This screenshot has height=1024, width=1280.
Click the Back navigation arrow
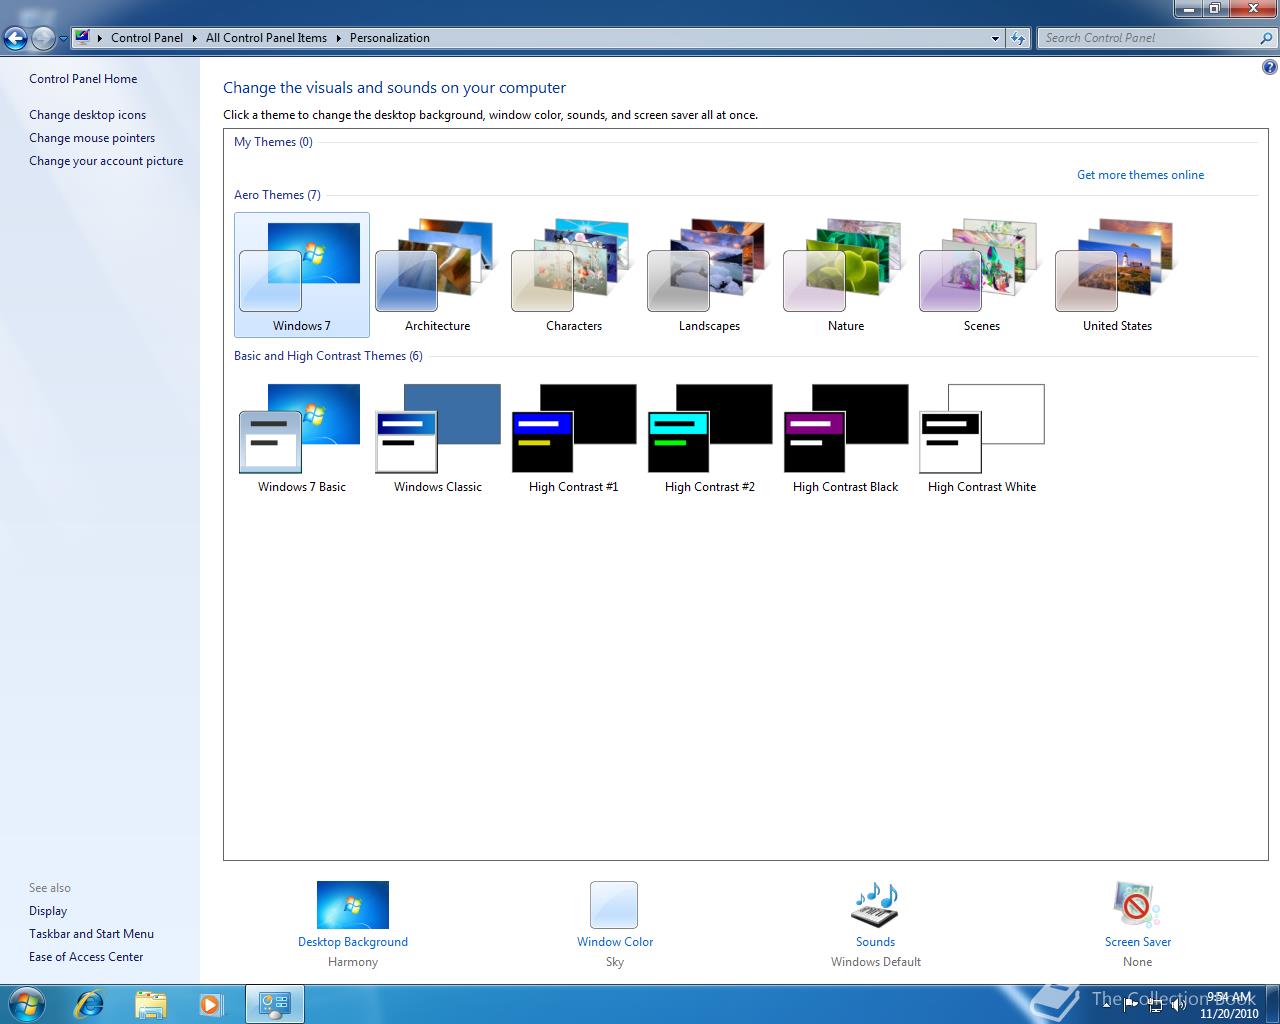coord(15,38)
